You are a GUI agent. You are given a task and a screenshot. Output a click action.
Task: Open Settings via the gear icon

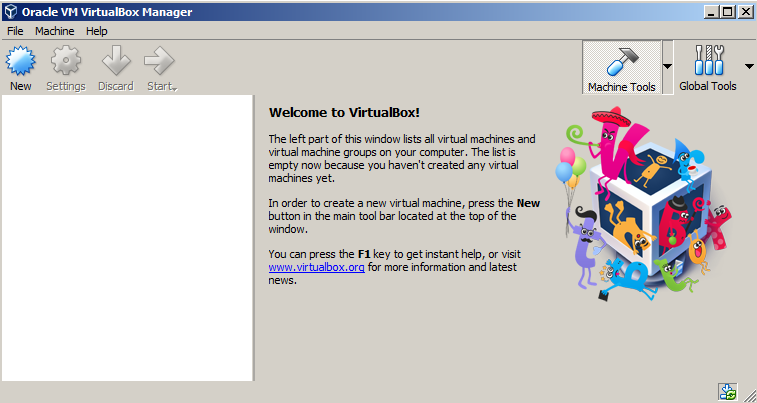pos(66,62)
